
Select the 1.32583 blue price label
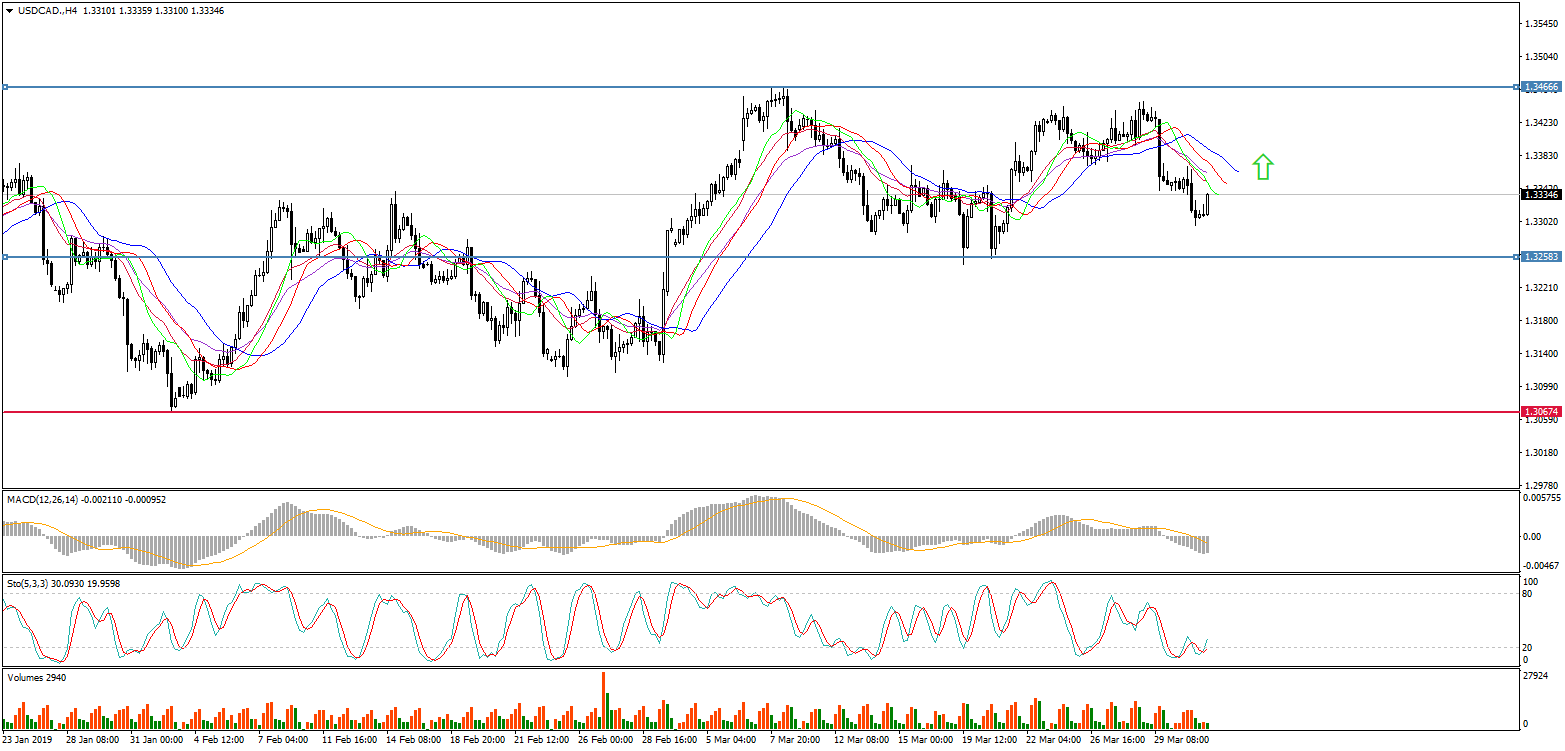point(1540,257)
